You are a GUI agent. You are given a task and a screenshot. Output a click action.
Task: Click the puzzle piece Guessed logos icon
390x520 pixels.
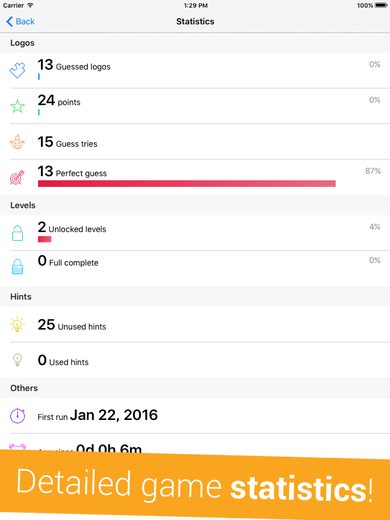[17, 70]
